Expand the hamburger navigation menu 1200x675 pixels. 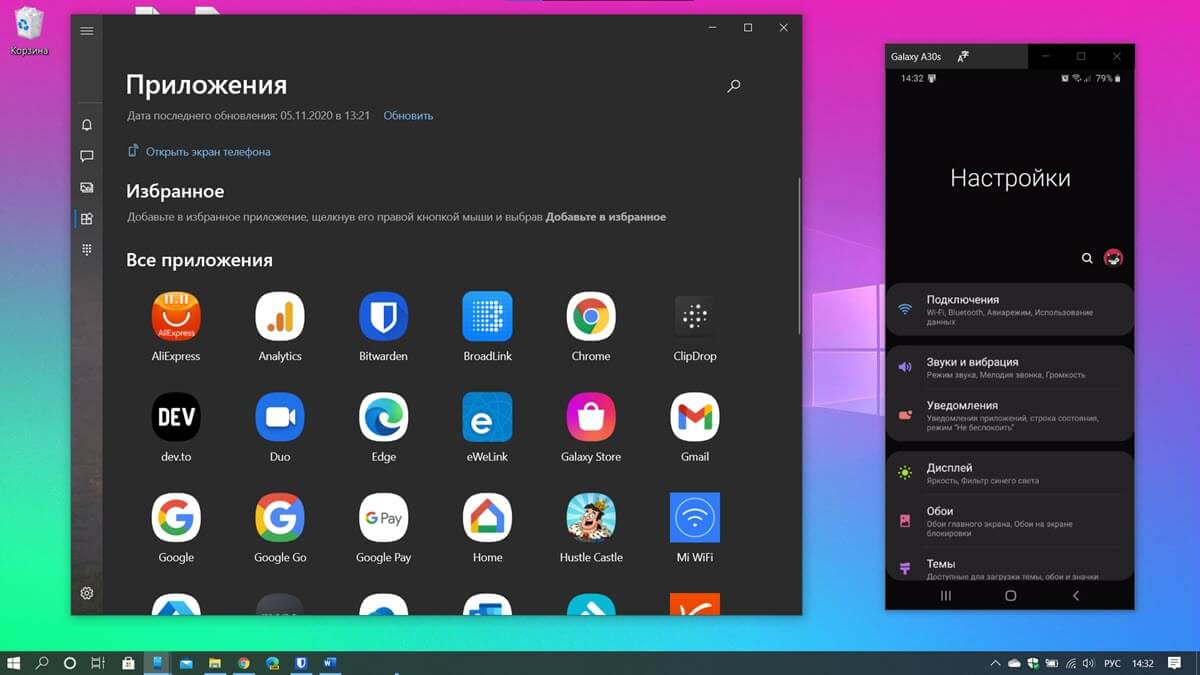tap(87, 31)
